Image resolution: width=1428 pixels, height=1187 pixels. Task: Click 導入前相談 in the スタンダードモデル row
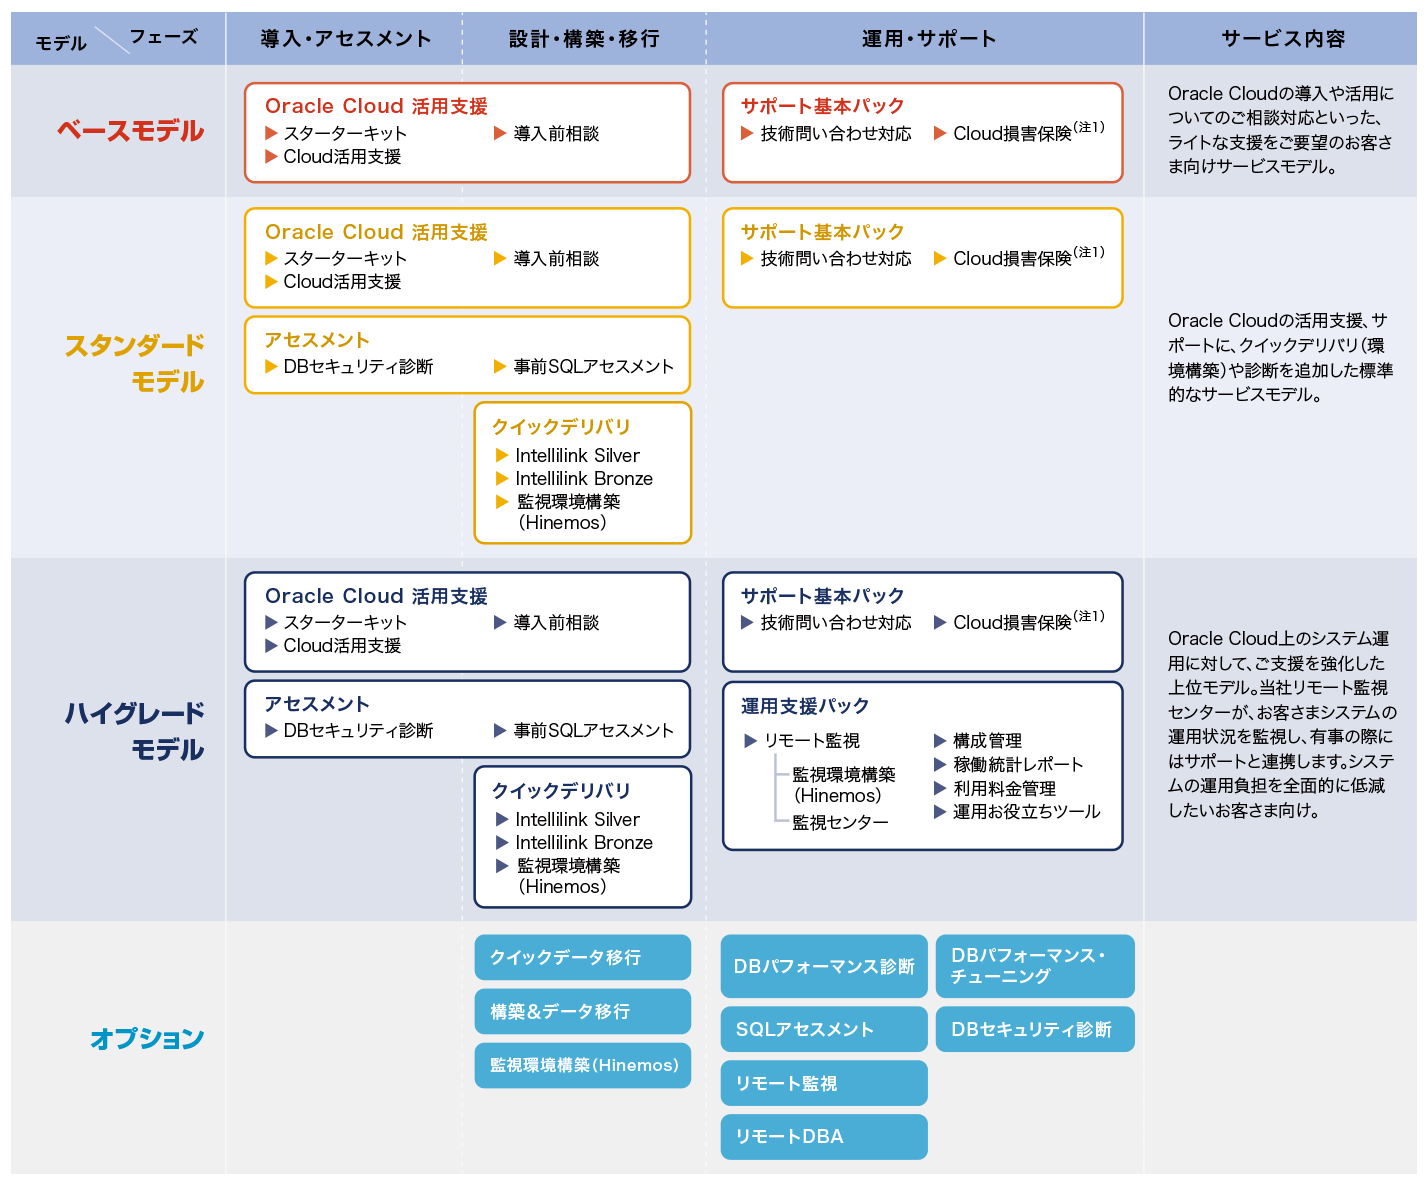click(556, 258)
